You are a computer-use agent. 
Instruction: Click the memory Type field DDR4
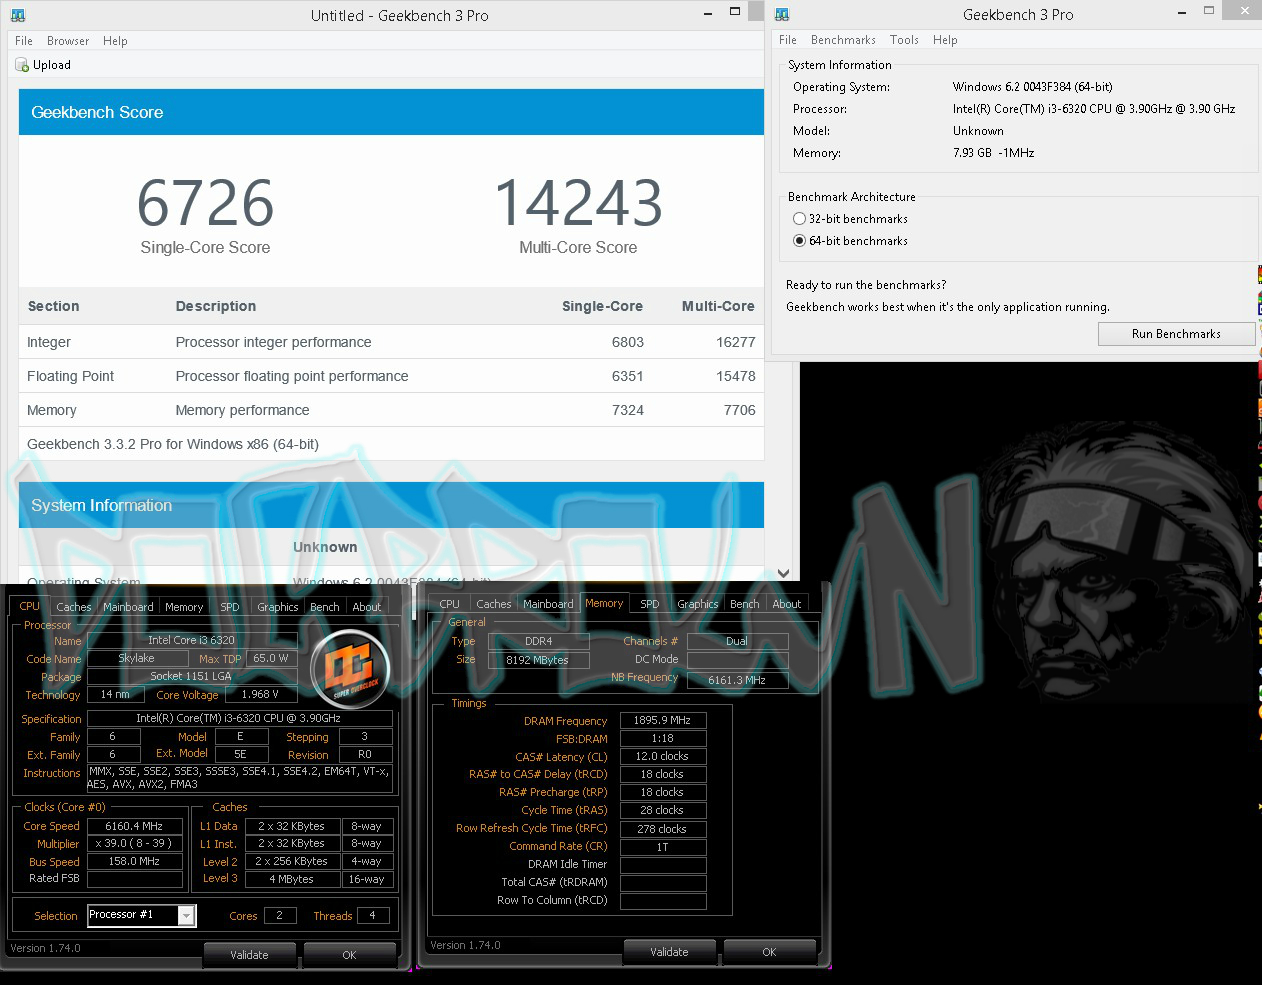539,641
